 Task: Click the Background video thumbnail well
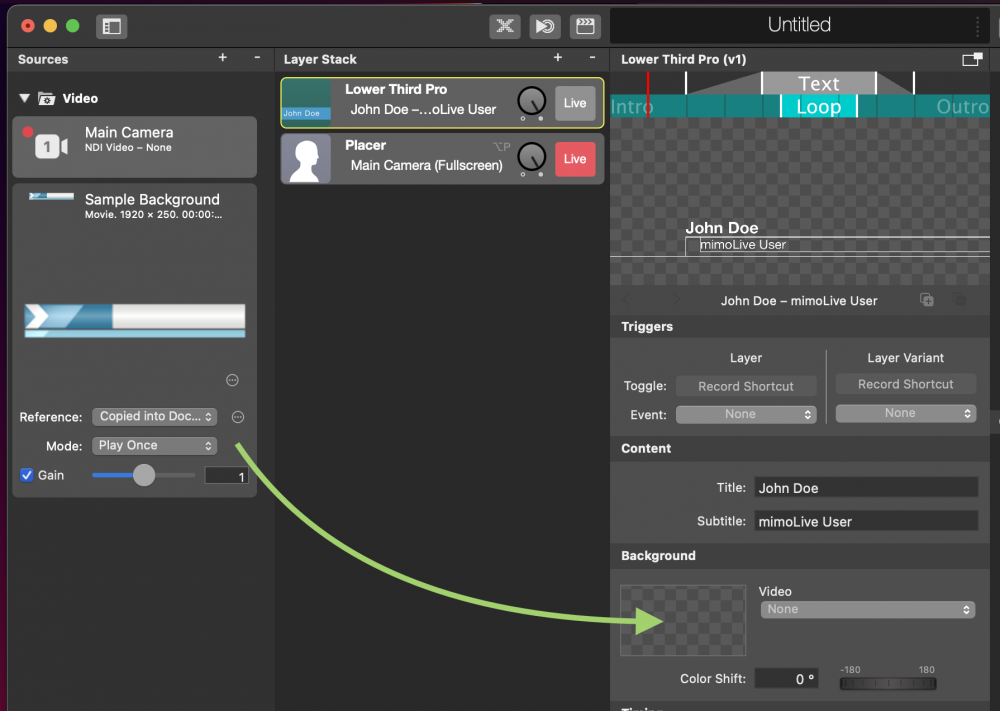[683, 620]
